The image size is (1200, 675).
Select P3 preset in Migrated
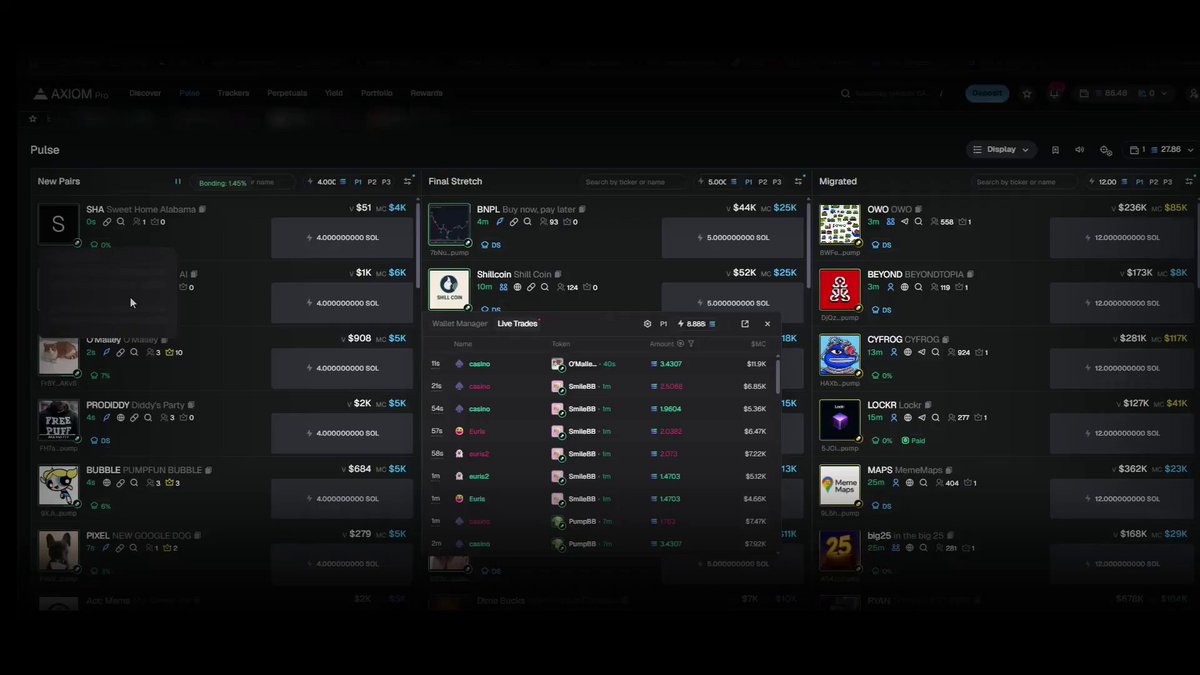pyautogui.click(x=1168, y=182)
